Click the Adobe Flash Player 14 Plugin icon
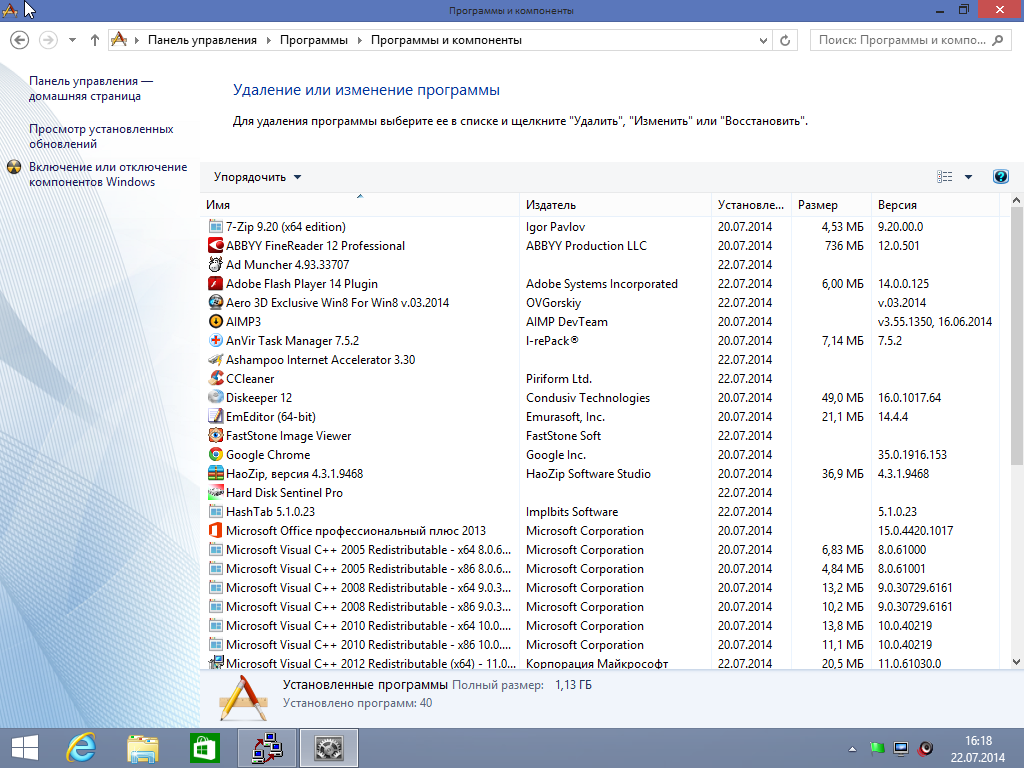Viewport: 1024px width, 768px height. tap(216, 283)
